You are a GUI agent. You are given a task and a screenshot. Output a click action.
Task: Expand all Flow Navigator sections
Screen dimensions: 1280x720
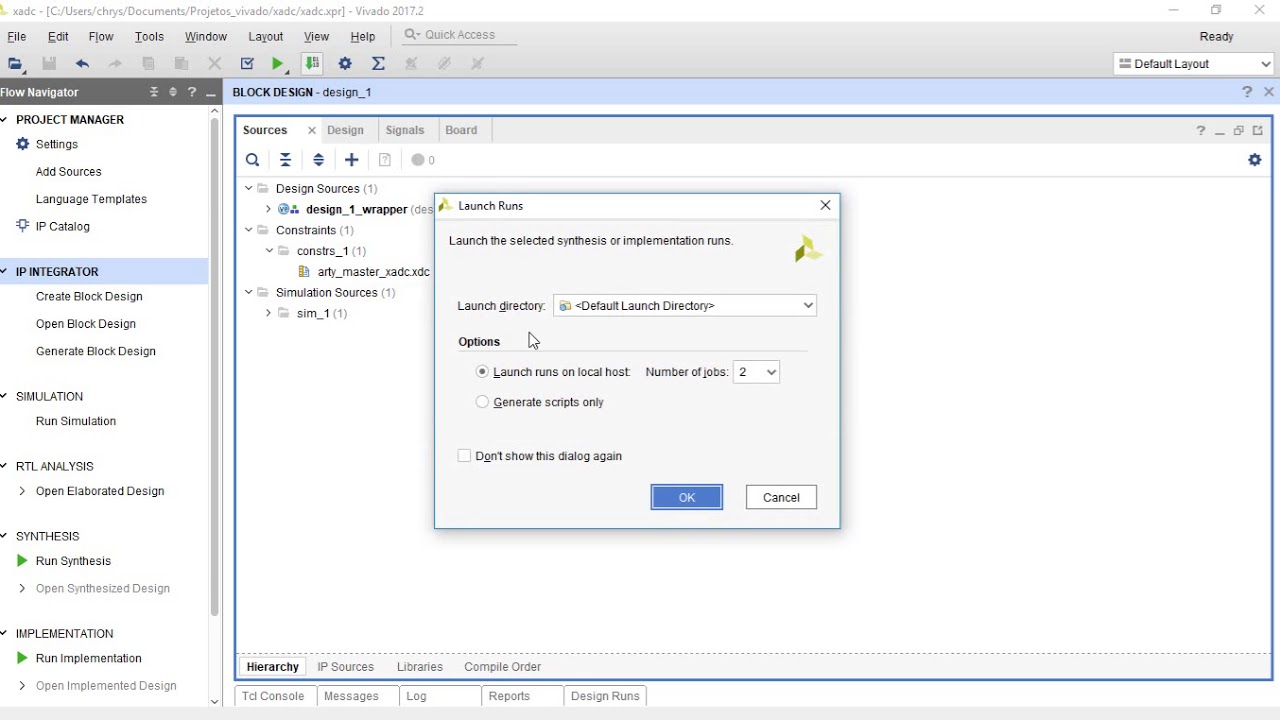point(173,92)
